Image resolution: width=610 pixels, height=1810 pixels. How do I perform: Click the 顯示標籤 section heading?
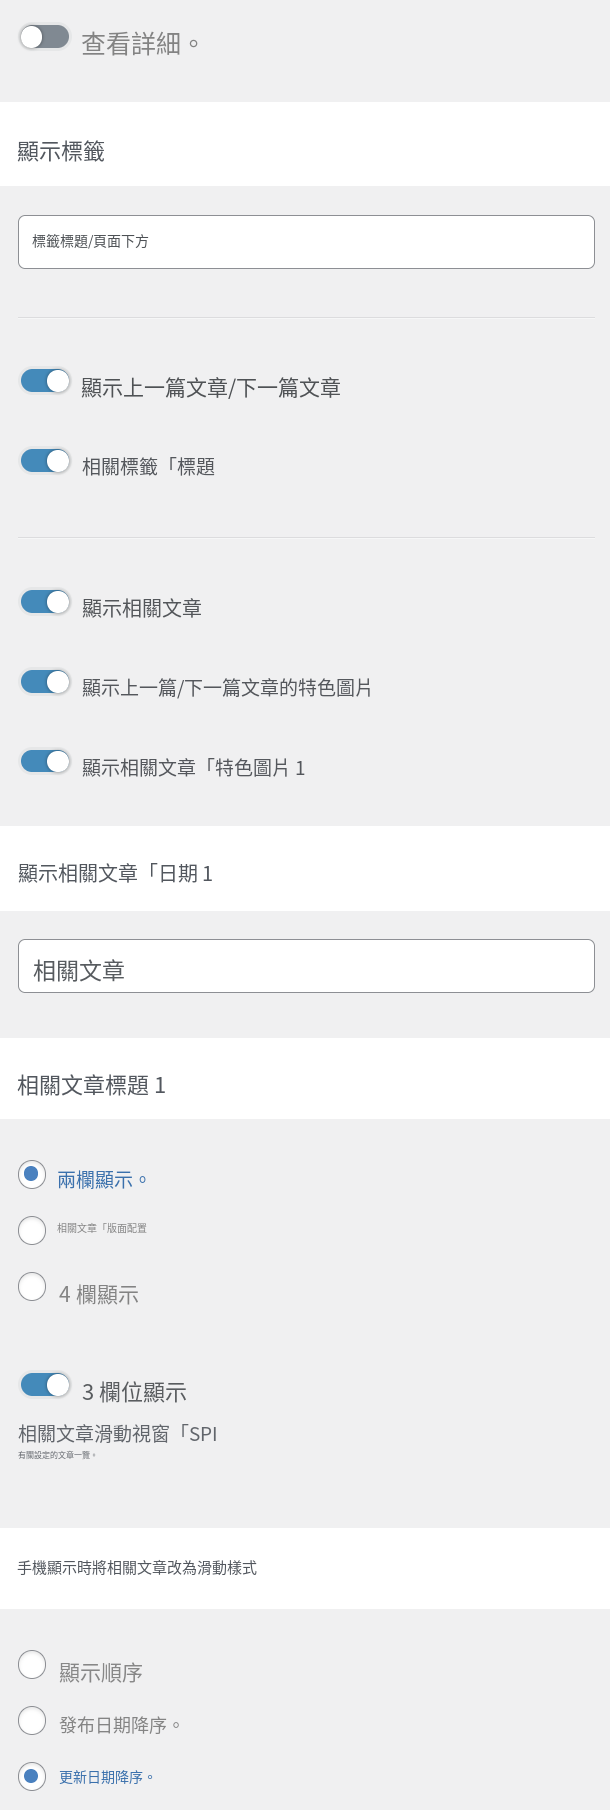coord(61,152)
